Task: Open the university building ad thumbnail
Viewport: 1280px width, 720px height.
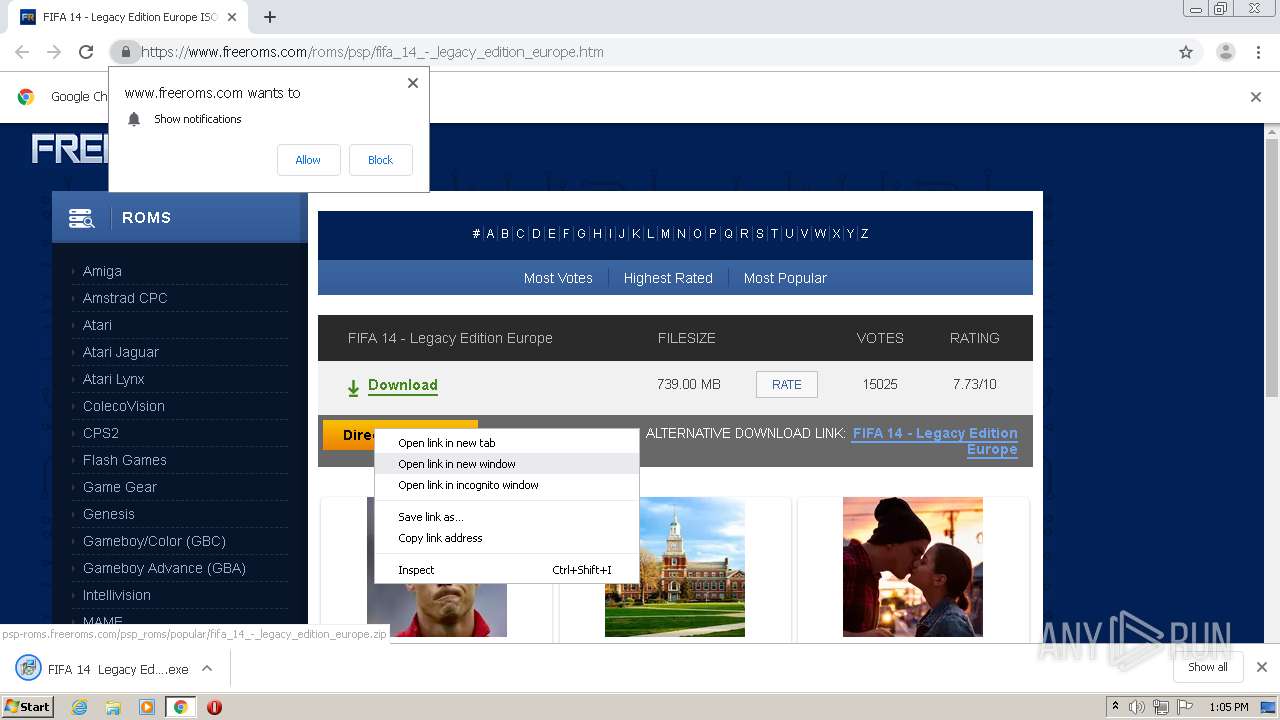Action: click(675, 567)
